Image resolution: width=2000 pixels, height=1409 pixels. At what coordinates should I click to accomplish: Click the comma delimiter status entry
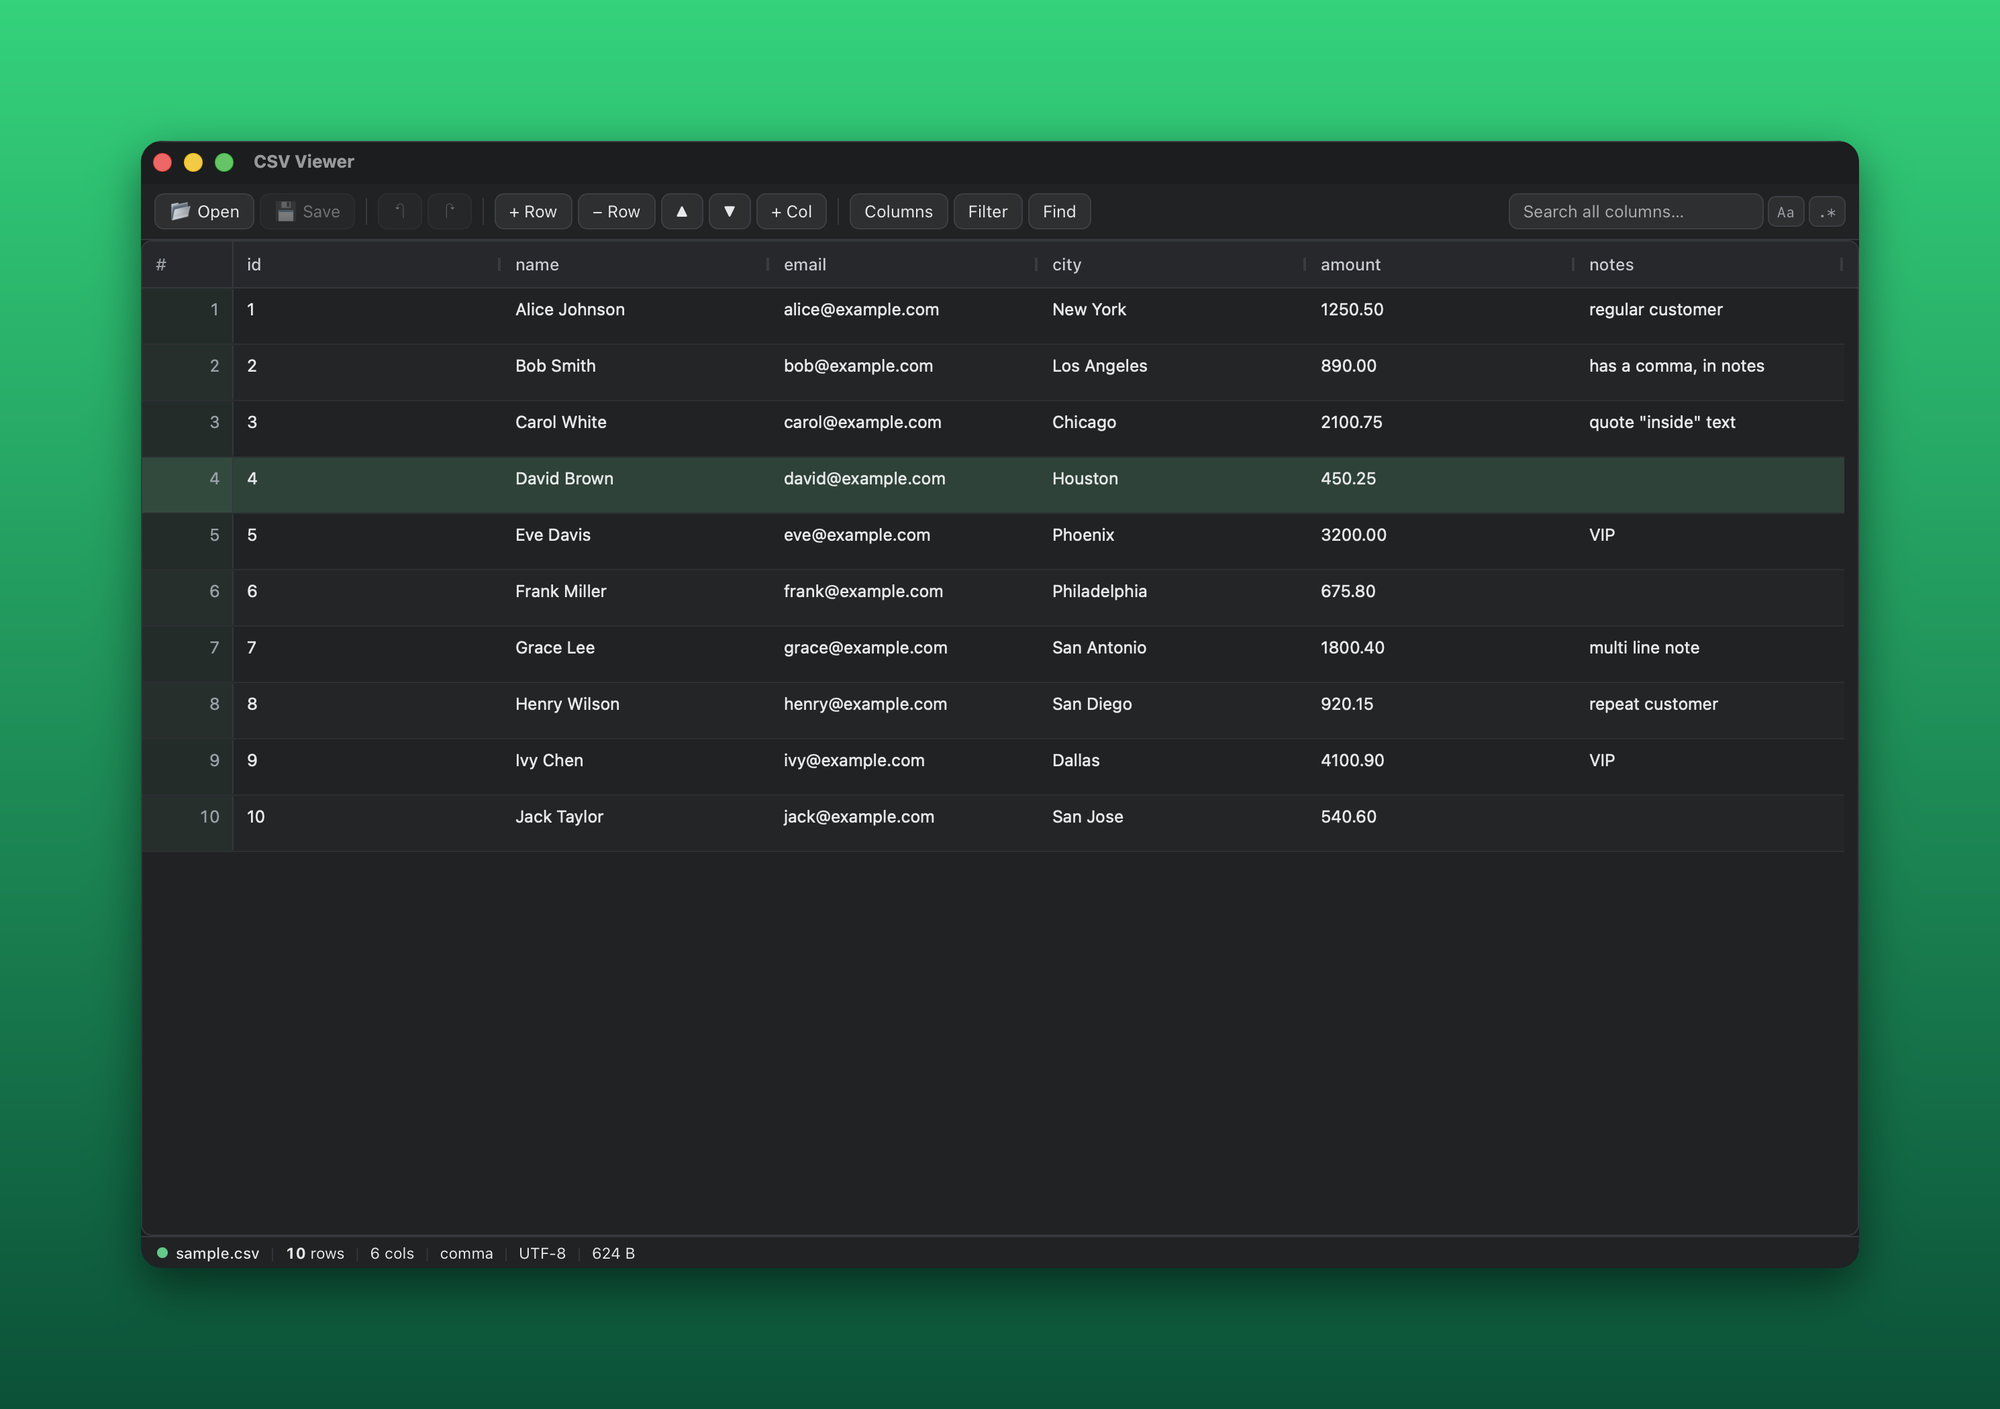[x=466, y=1253]
